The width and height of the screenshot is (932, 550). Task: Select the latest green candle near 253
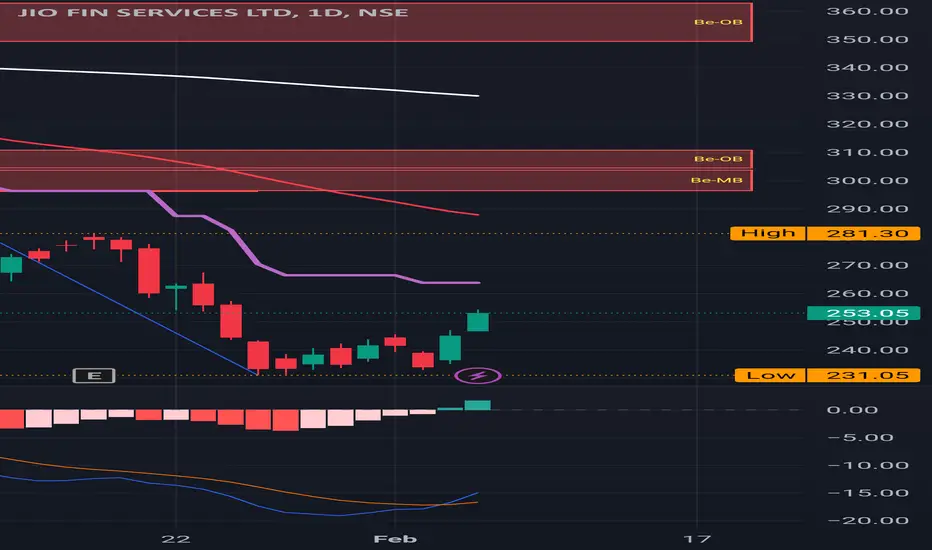[478, 322]
